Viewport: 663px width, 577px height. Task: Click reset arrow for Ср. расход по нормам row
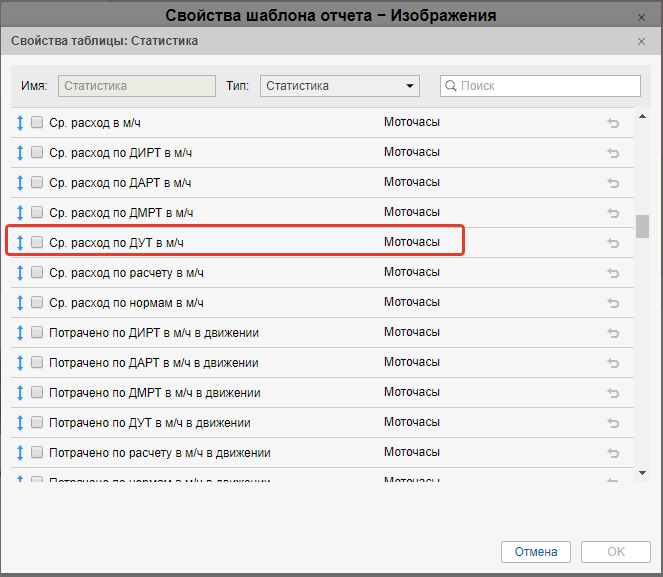tap(613, 303)
